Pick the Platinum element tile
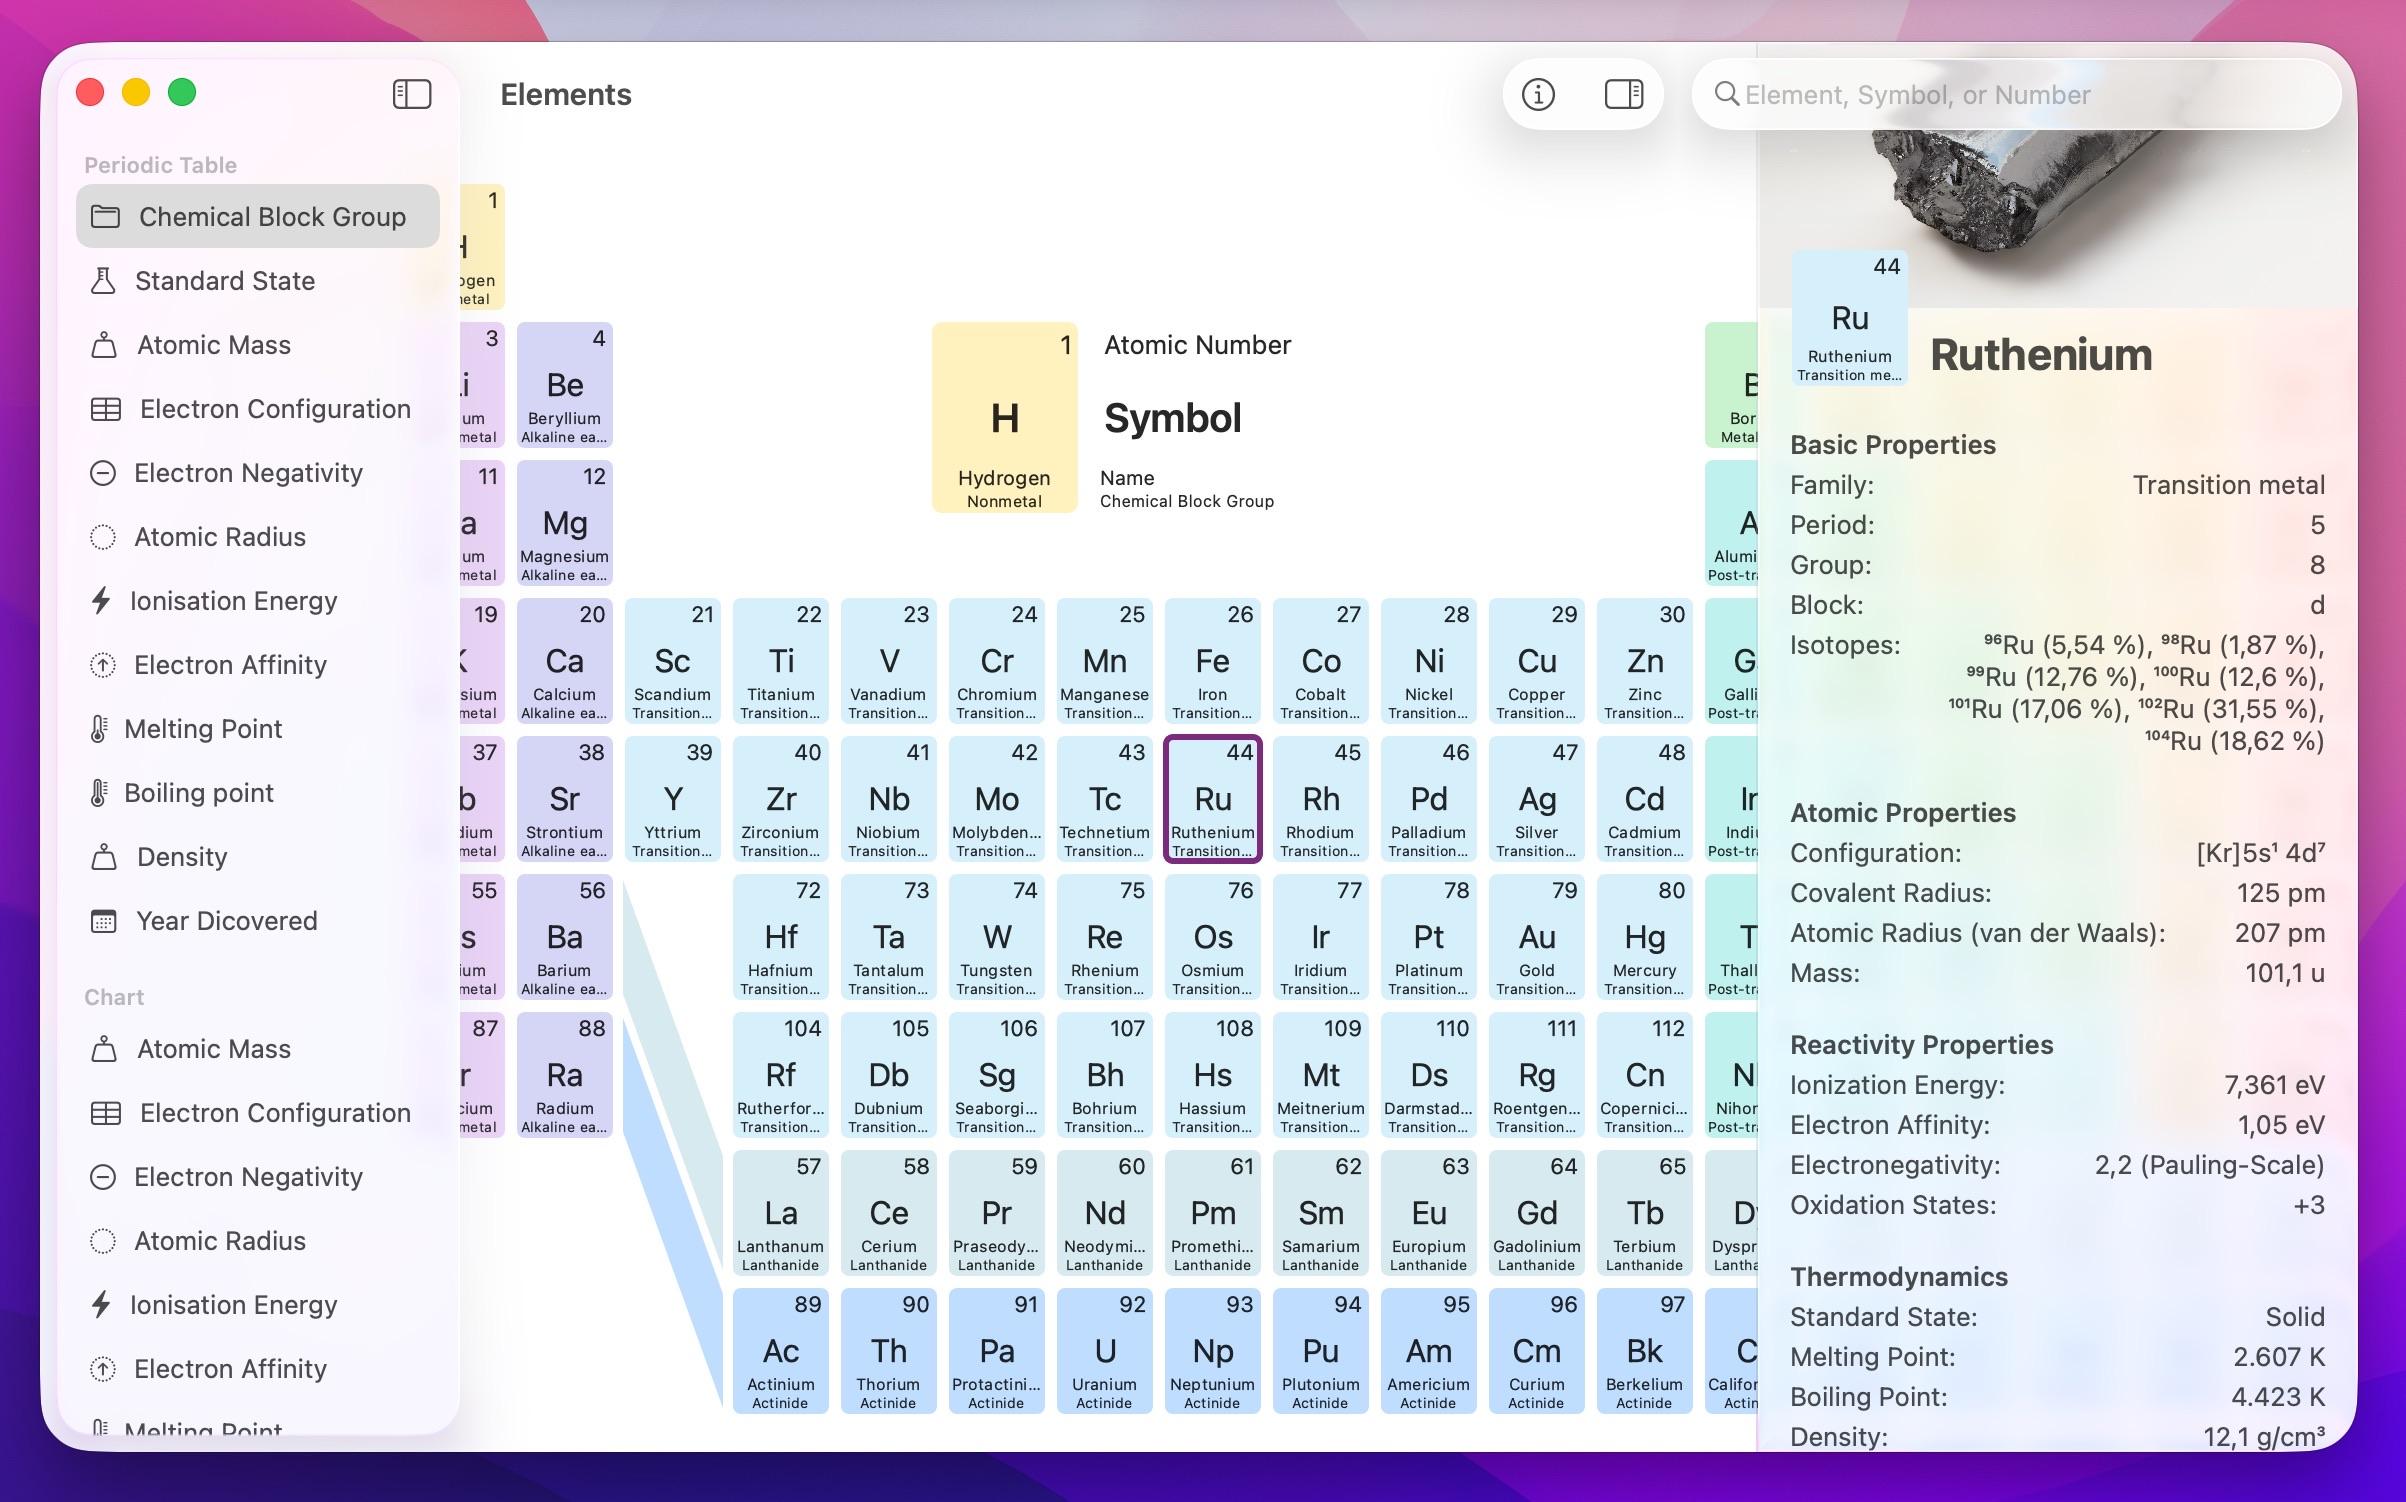The width and height of the screenshot is (2406, 1502). point(1429,936)
